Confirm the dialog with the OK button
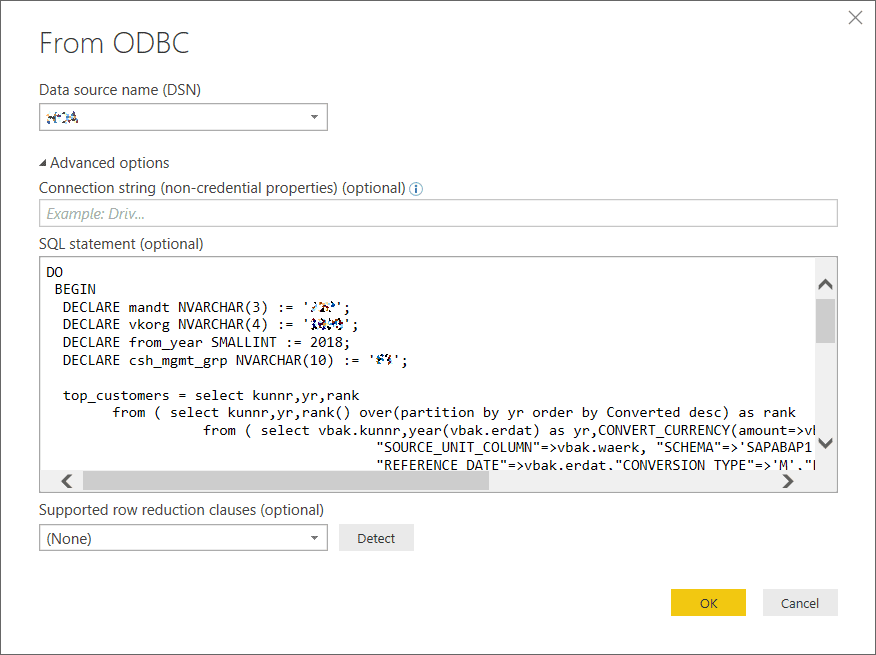Viewport: 876px width, 655px height. coord(708,603)
